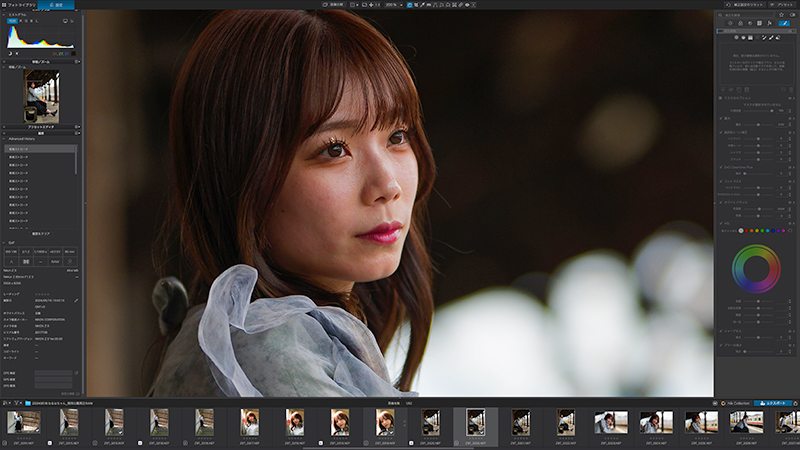
Task: Toggle the HSL correction on/off
Action: [720, 223]
